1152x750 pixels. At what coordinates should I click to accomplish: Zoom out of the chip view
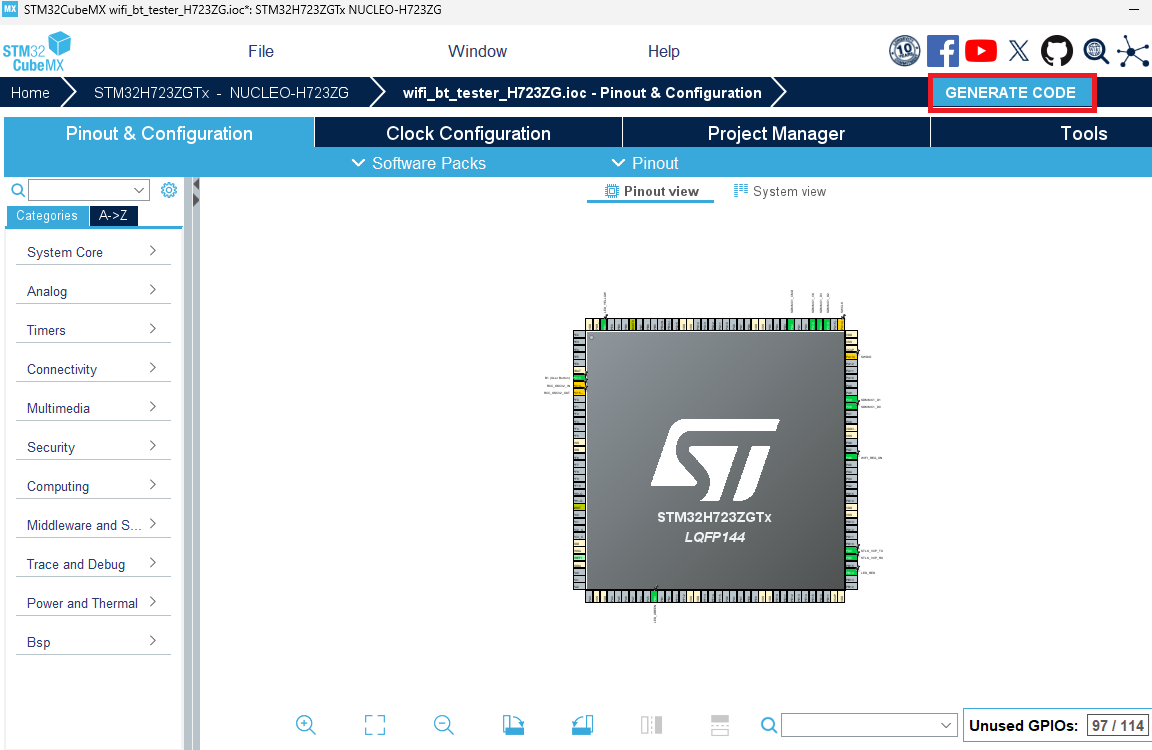(444, 725)
